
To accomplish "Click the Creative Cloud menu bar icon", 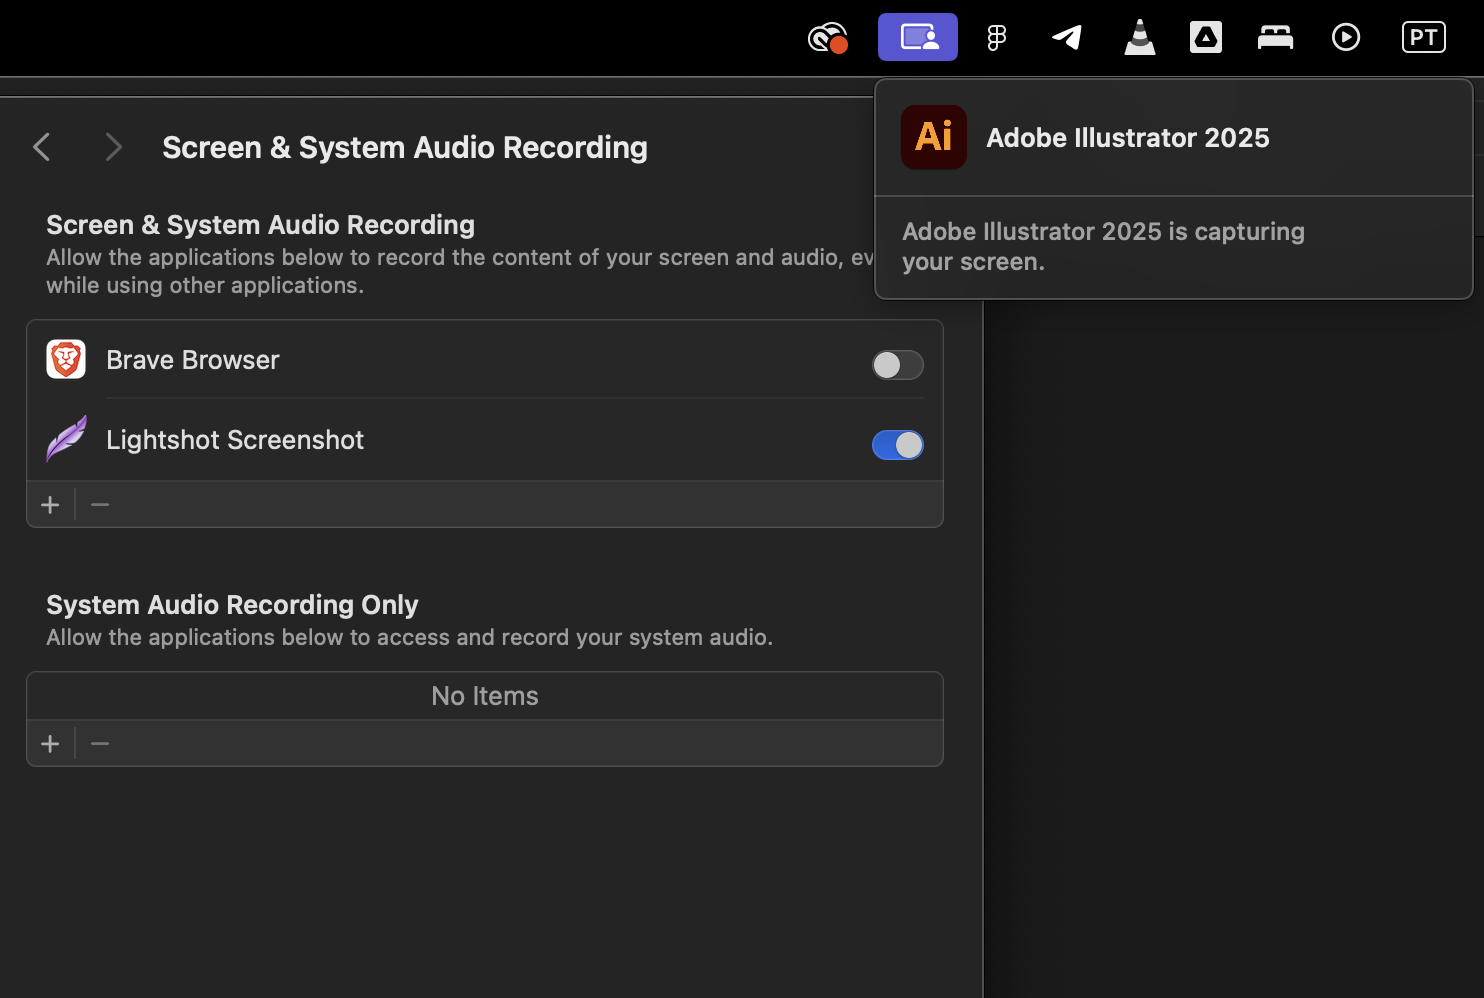I will point(828,38).
